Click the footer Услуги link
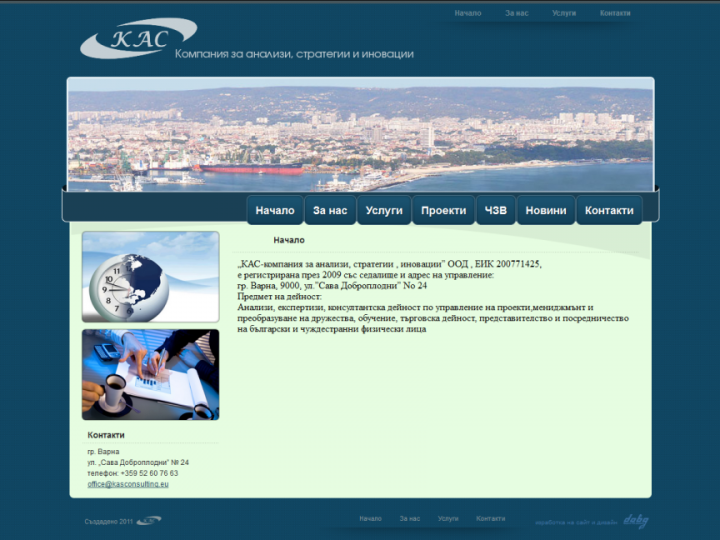Image resolution: width=720 pixels, height=540 pixels. point(448,518)
